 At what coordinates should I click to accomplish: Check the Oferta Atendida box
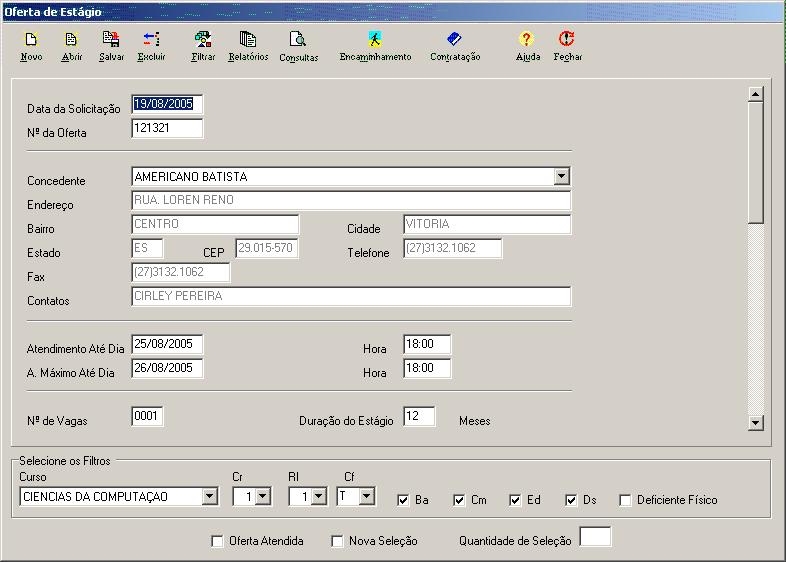point(217,541)
